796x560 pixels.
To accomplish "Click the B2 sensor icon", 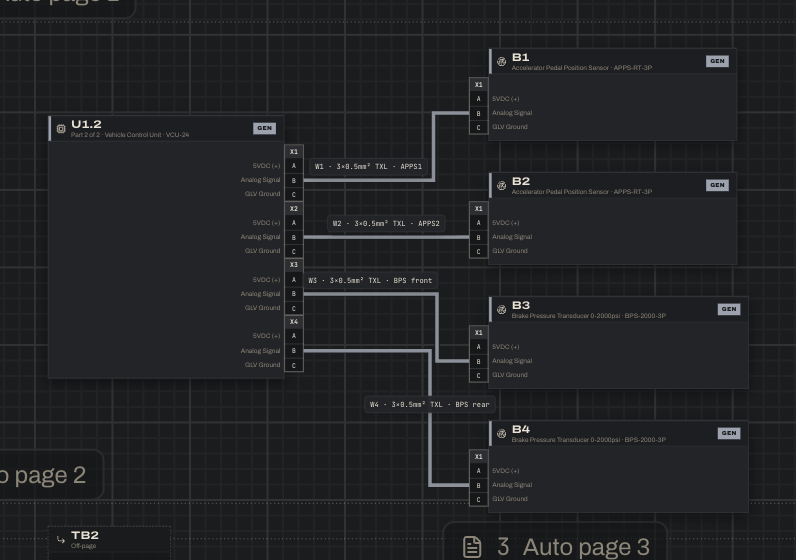I will click(x=502, y=185).
